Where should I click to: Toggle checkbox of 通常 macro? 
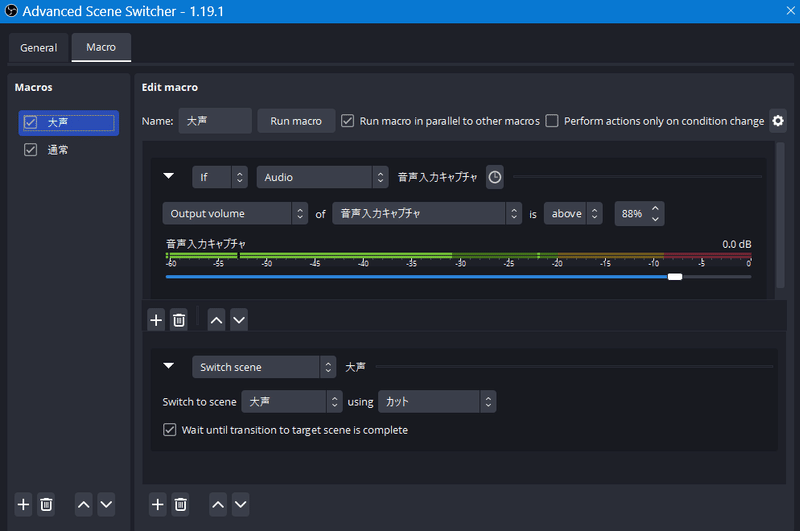pos(31,149)
